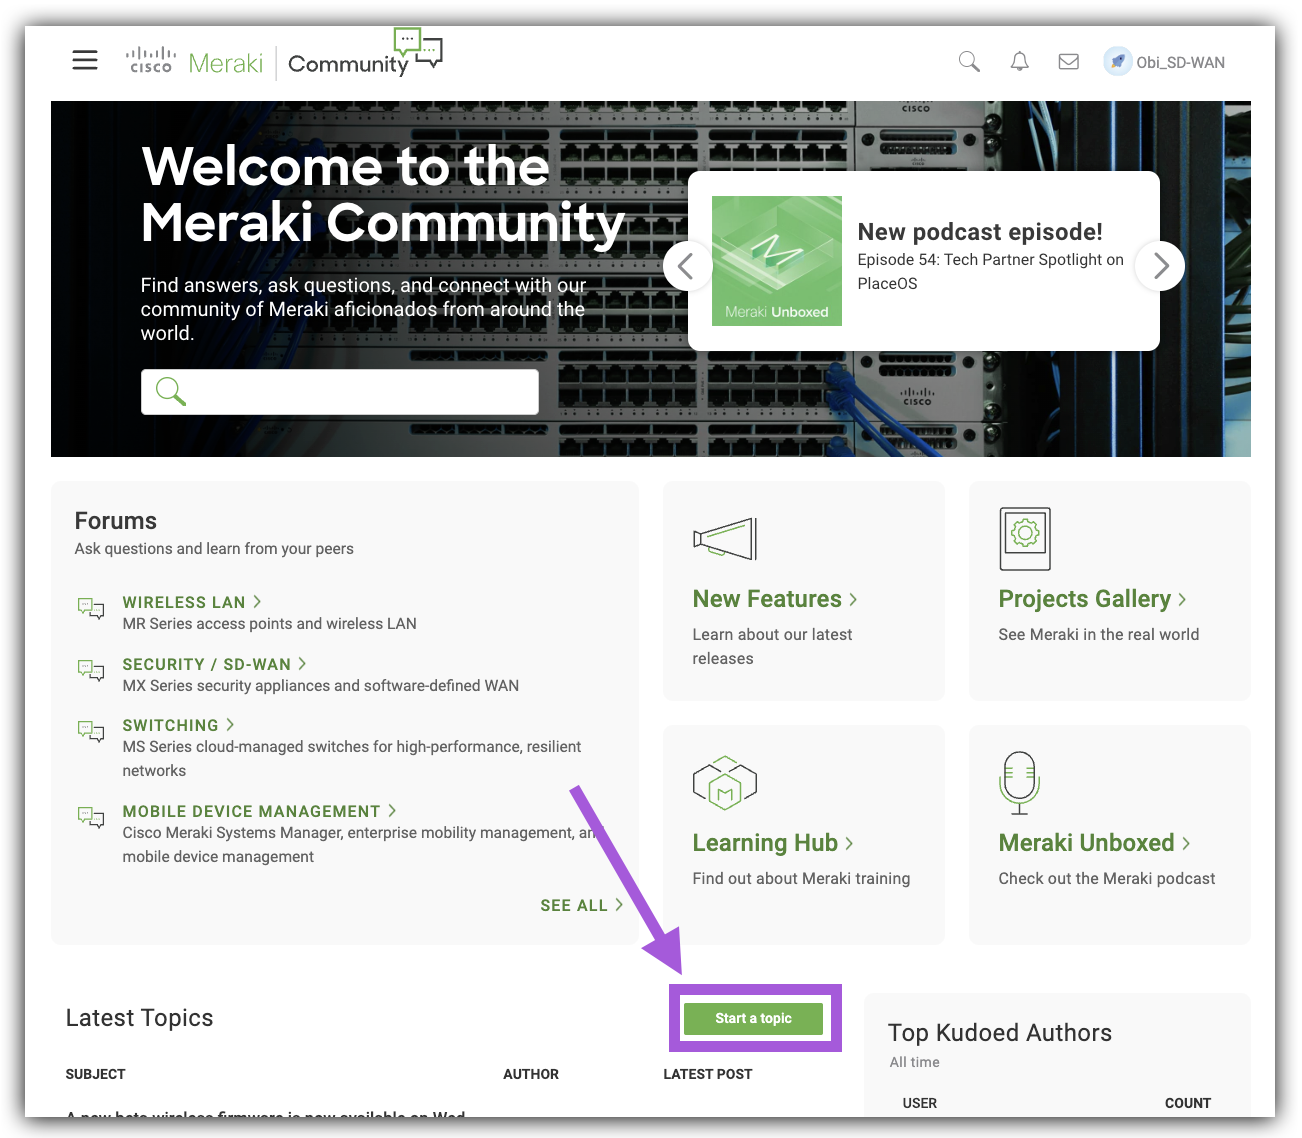
Task: Click the New Features megaphone icon
Action: pyautogui.click(x=724, y=538)
